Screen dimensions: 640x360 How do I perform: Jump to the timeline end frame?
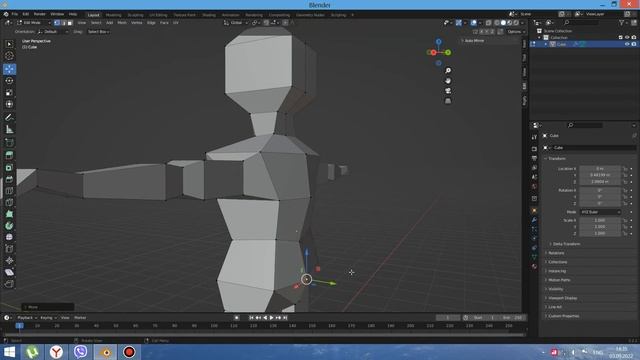(285, 318)
